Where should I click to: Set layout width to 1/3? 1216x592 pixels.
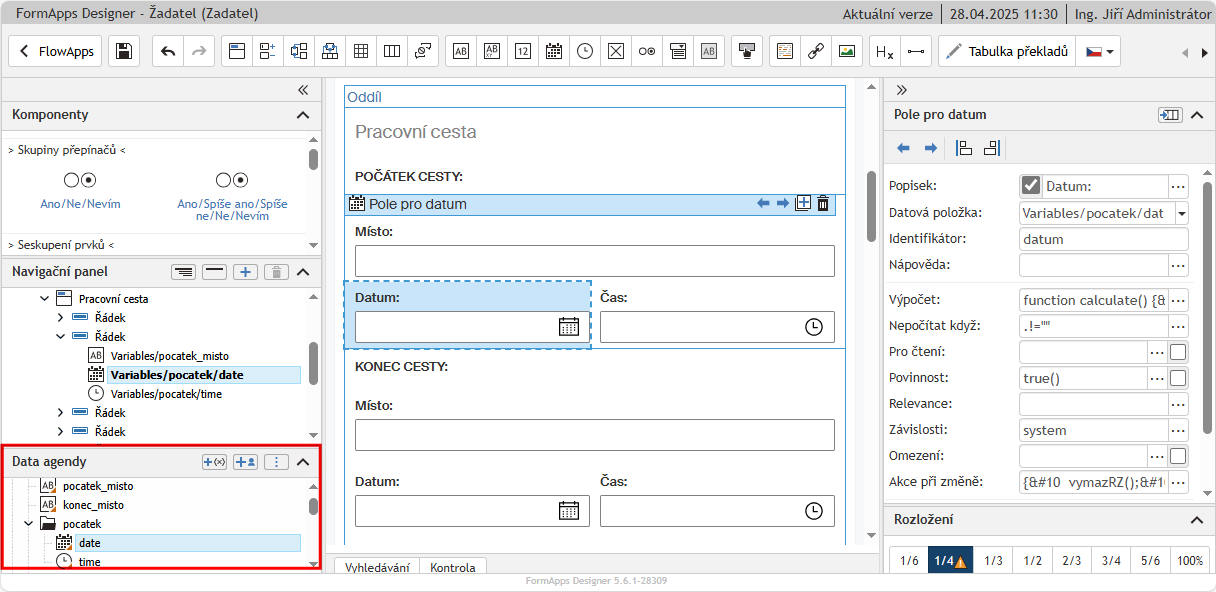tap(993, 561)
